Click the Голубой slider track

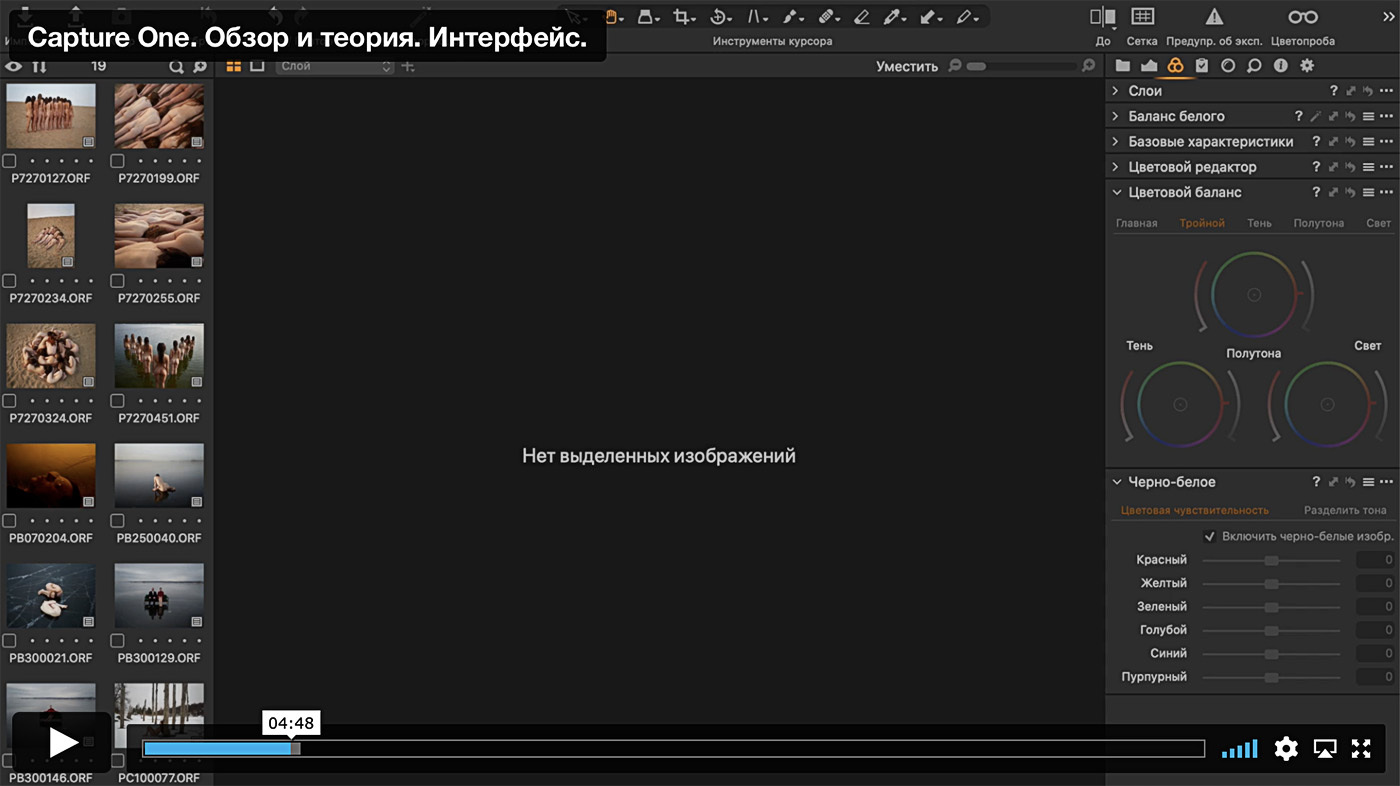[1271, 630]
